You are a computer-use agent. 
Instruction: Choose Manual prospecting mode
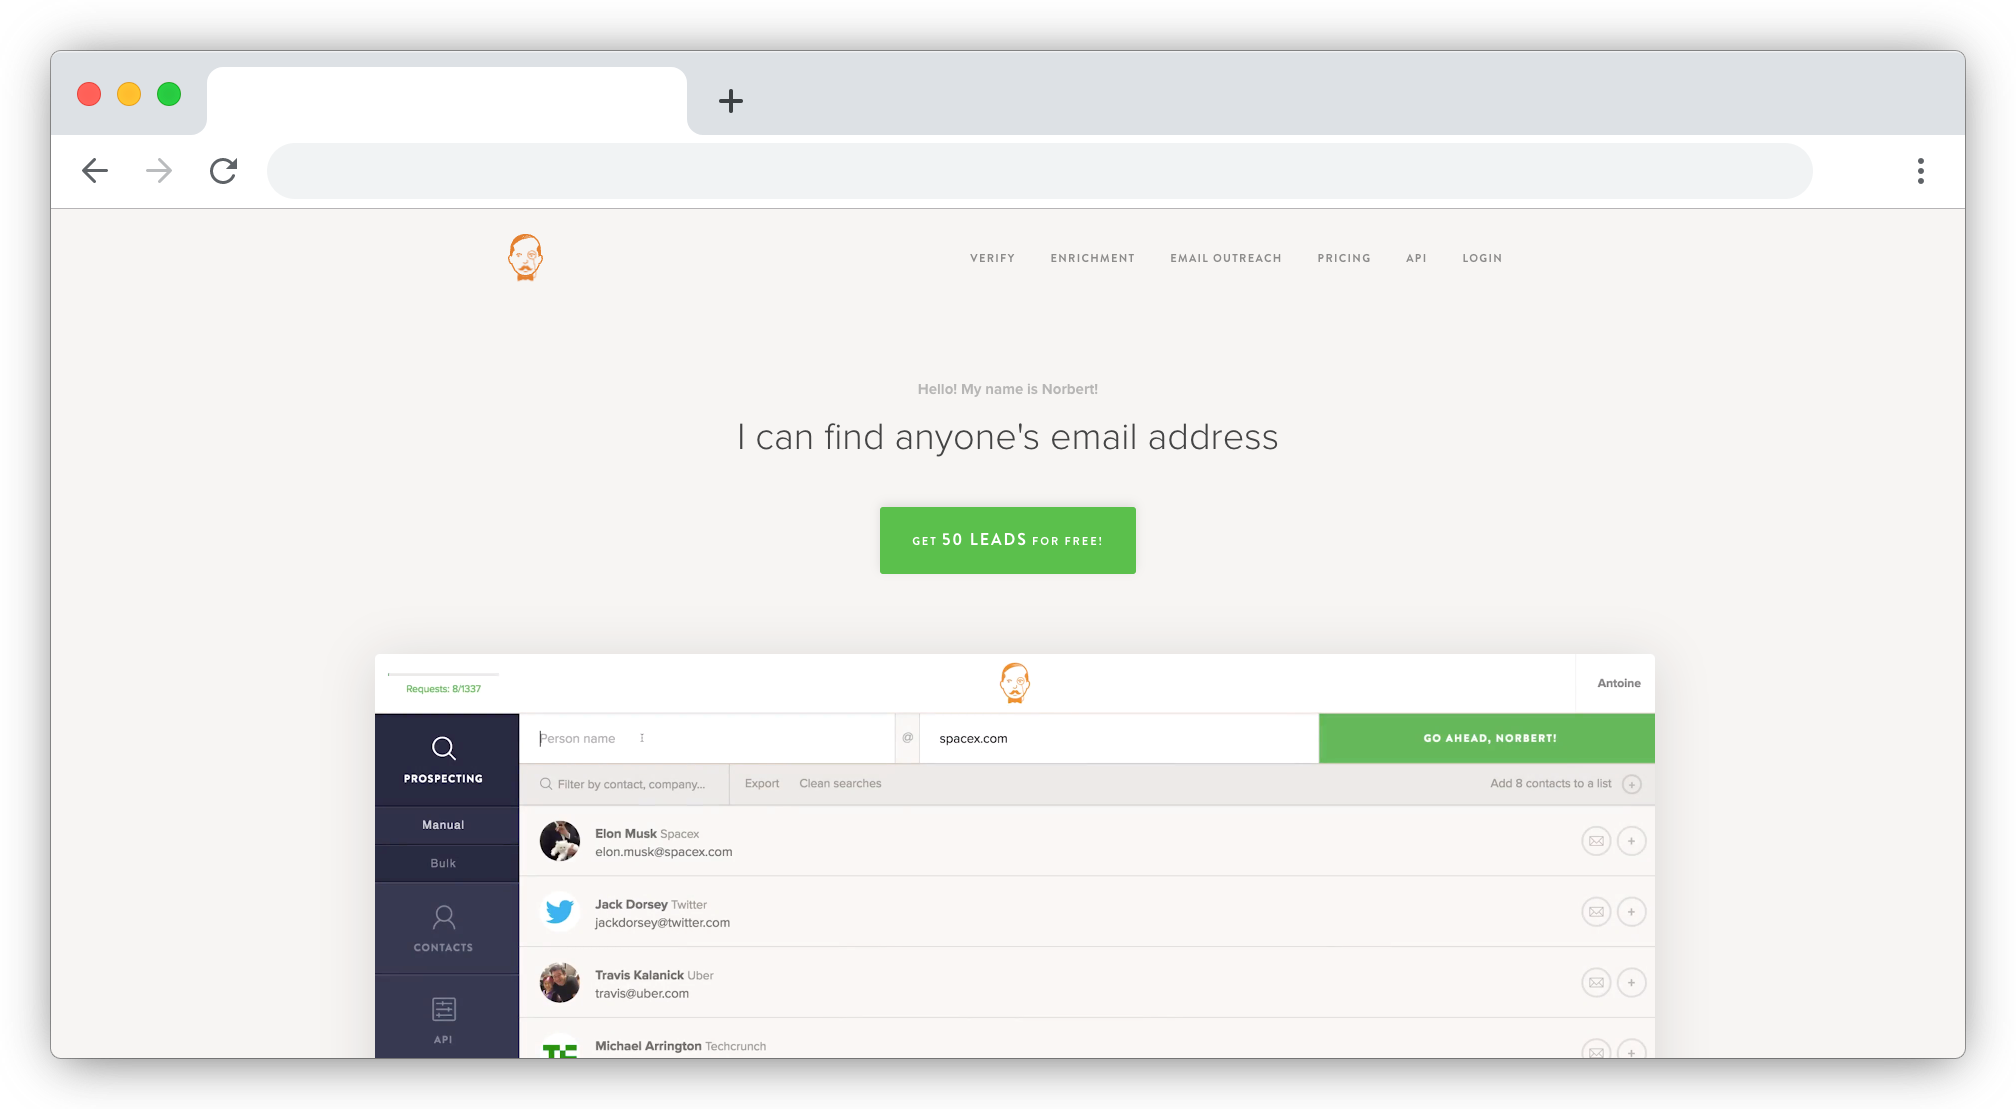443,825
